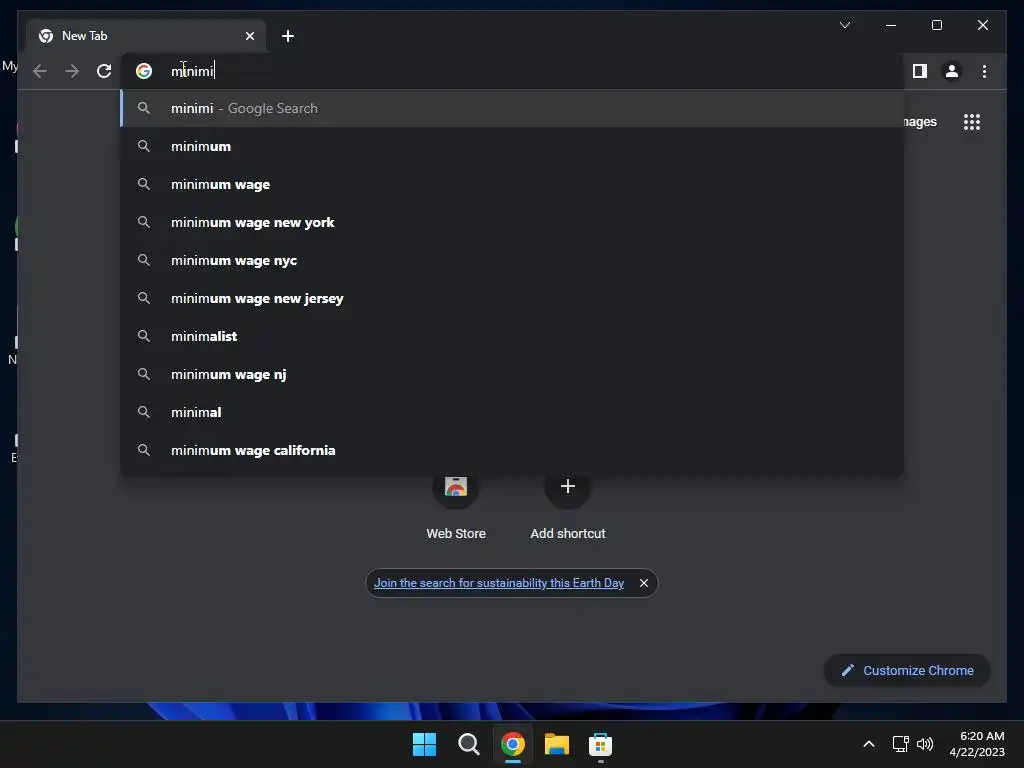
Task: Select the 'minimum wage new jersey' suggestion
Action: 513,298
